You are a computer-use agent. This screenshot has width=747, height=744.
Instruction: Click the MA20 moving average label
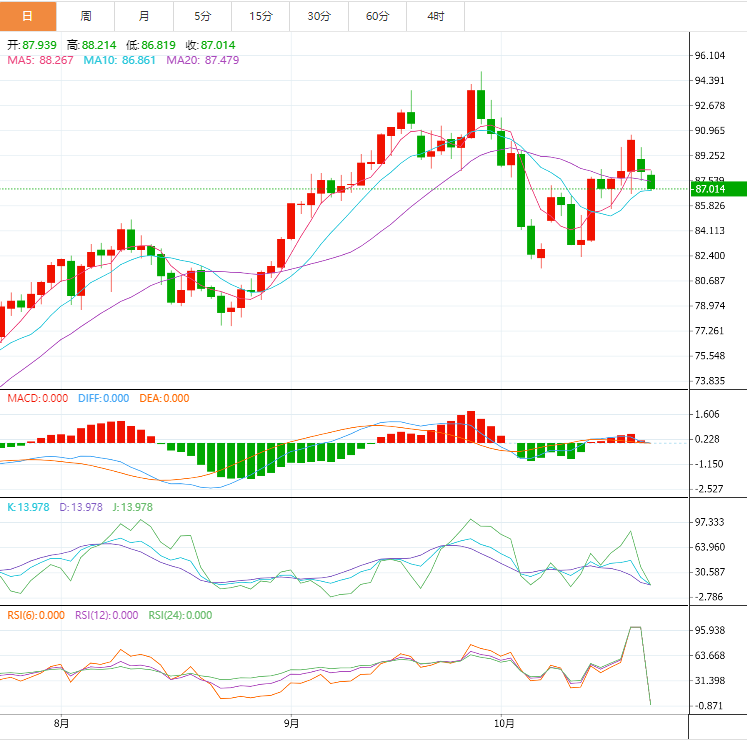click(x=203, y=60)
